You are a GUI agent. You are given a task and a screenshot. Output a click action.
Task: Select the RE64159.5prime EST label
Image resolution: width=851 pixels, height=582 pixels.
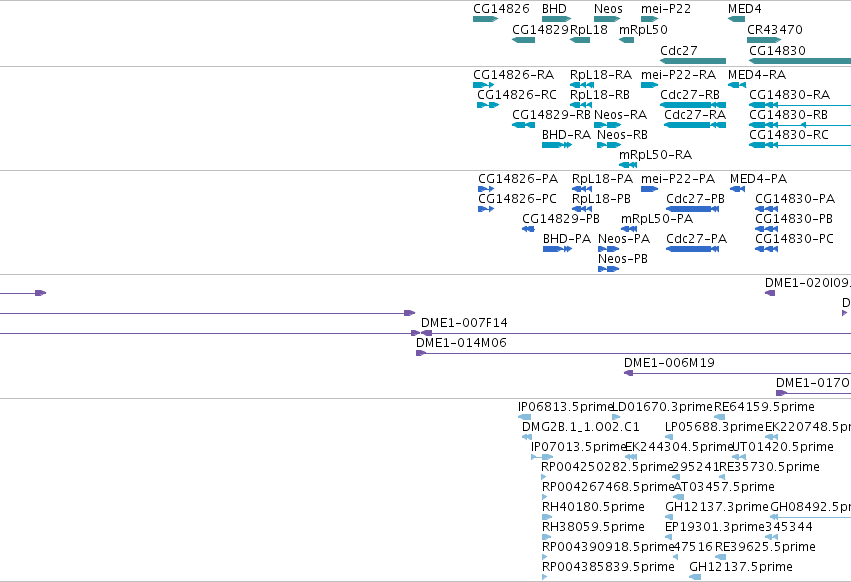[764, 407]
